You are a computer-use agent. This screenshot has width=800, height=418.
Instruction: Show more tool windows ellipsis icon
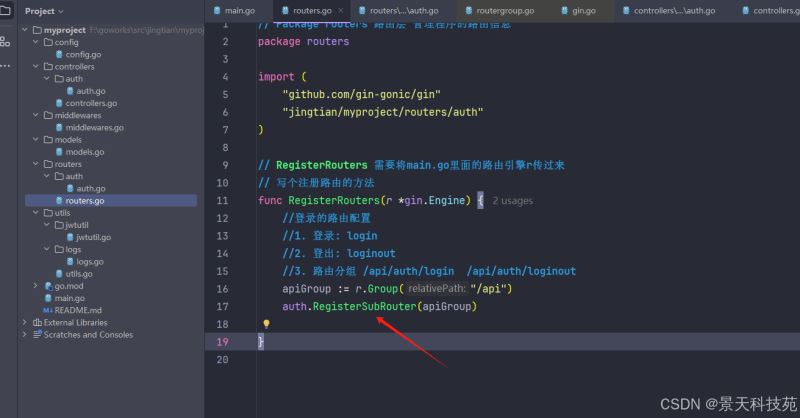(x=5, y=66)
